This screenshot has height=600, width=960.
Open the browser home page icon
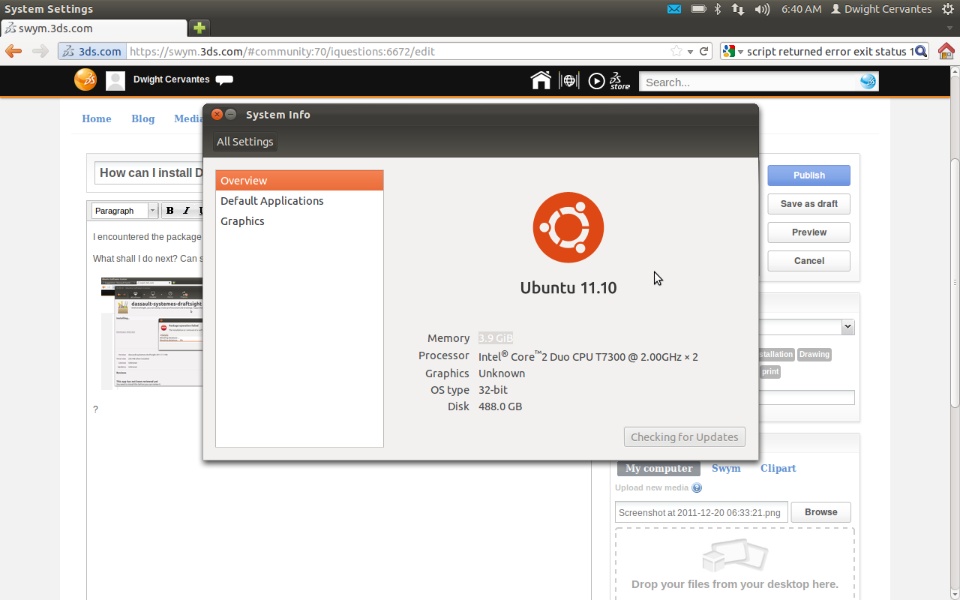tap(946, 51)
